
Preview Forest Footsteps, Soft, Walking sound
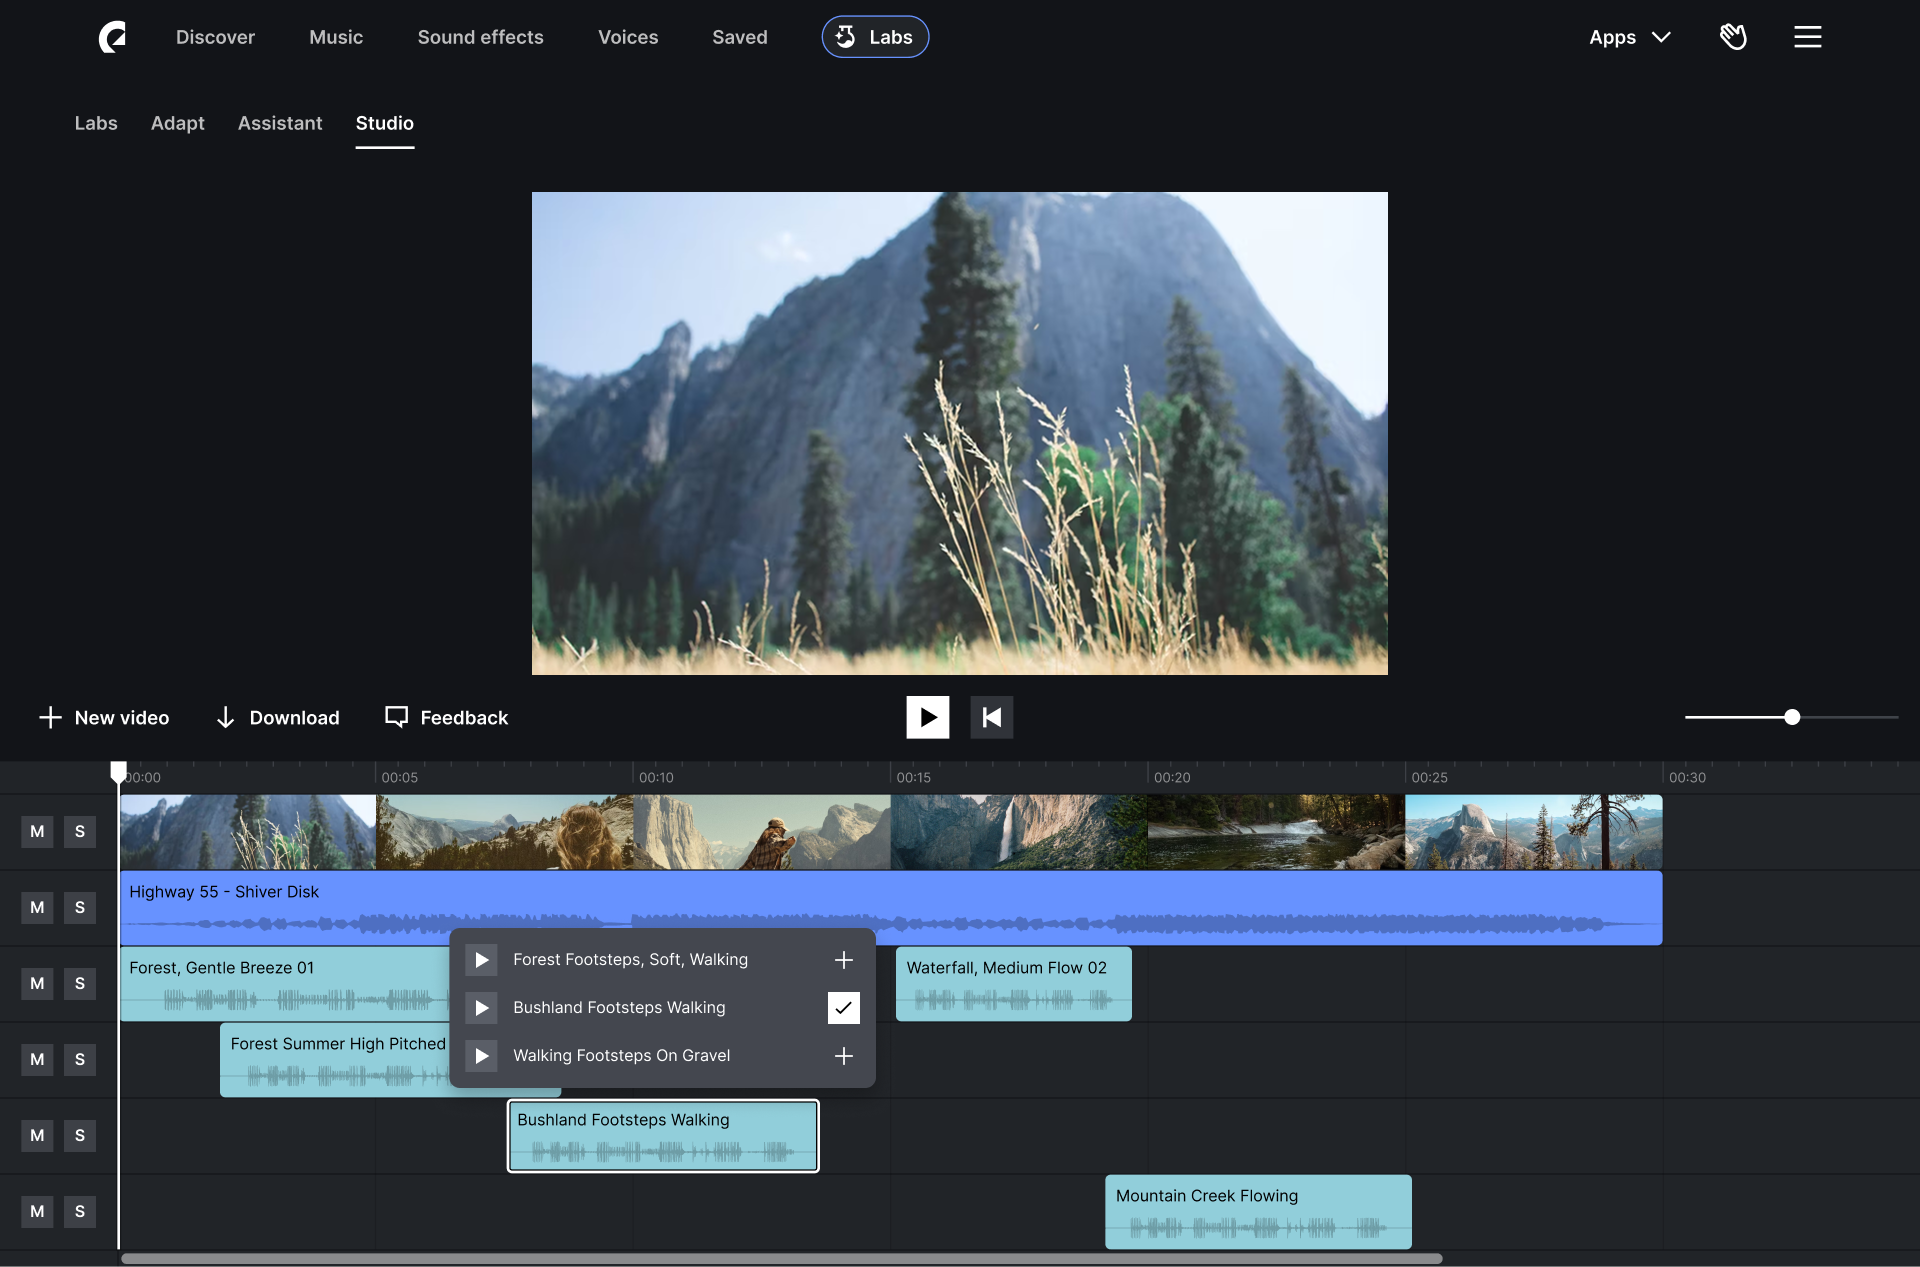click(481, 960)
